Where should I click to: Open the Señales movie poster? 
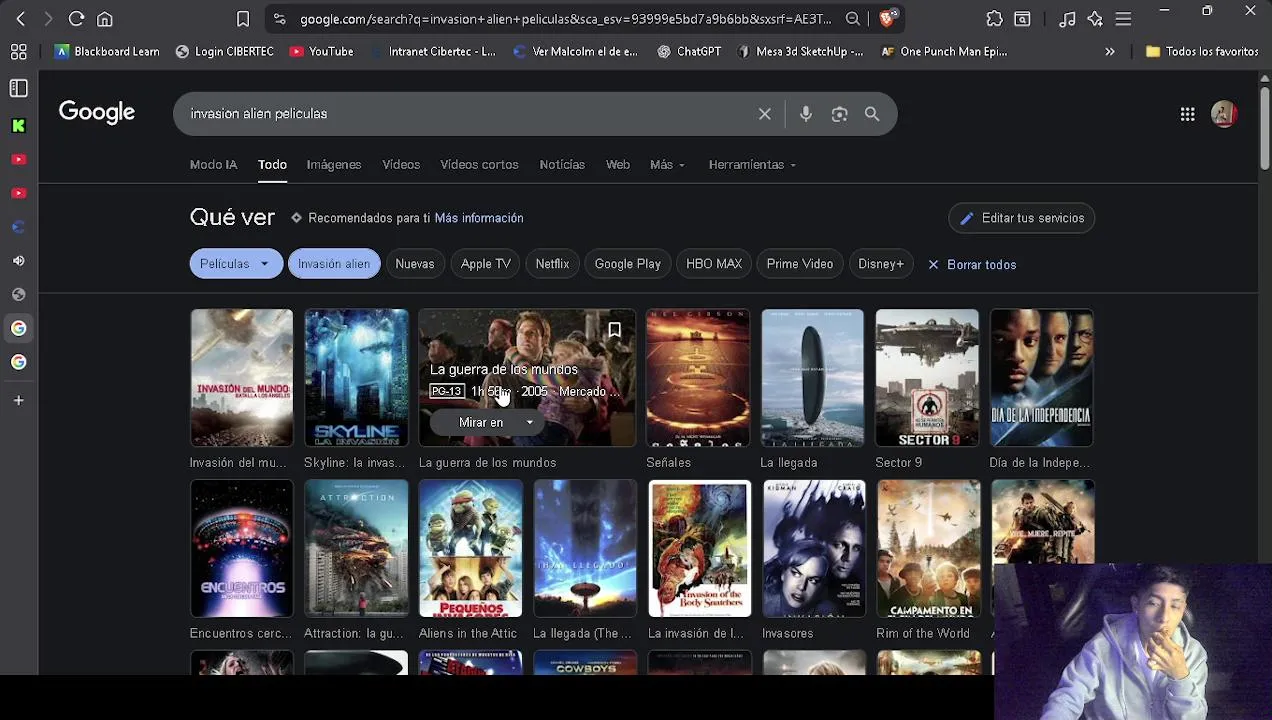point(698,378)
